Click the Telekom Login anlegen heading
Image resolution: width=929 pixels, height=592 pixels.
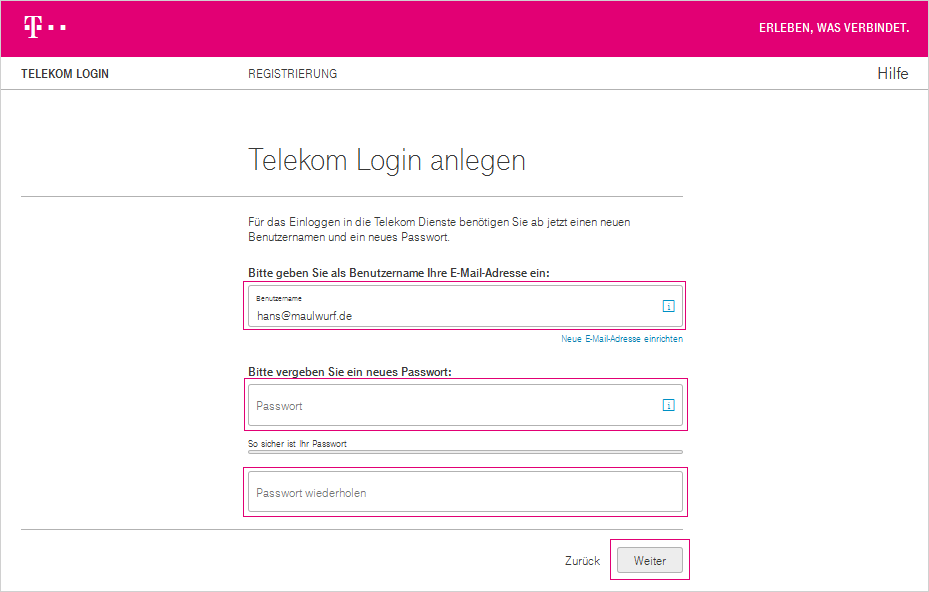[x=387, y=160]
